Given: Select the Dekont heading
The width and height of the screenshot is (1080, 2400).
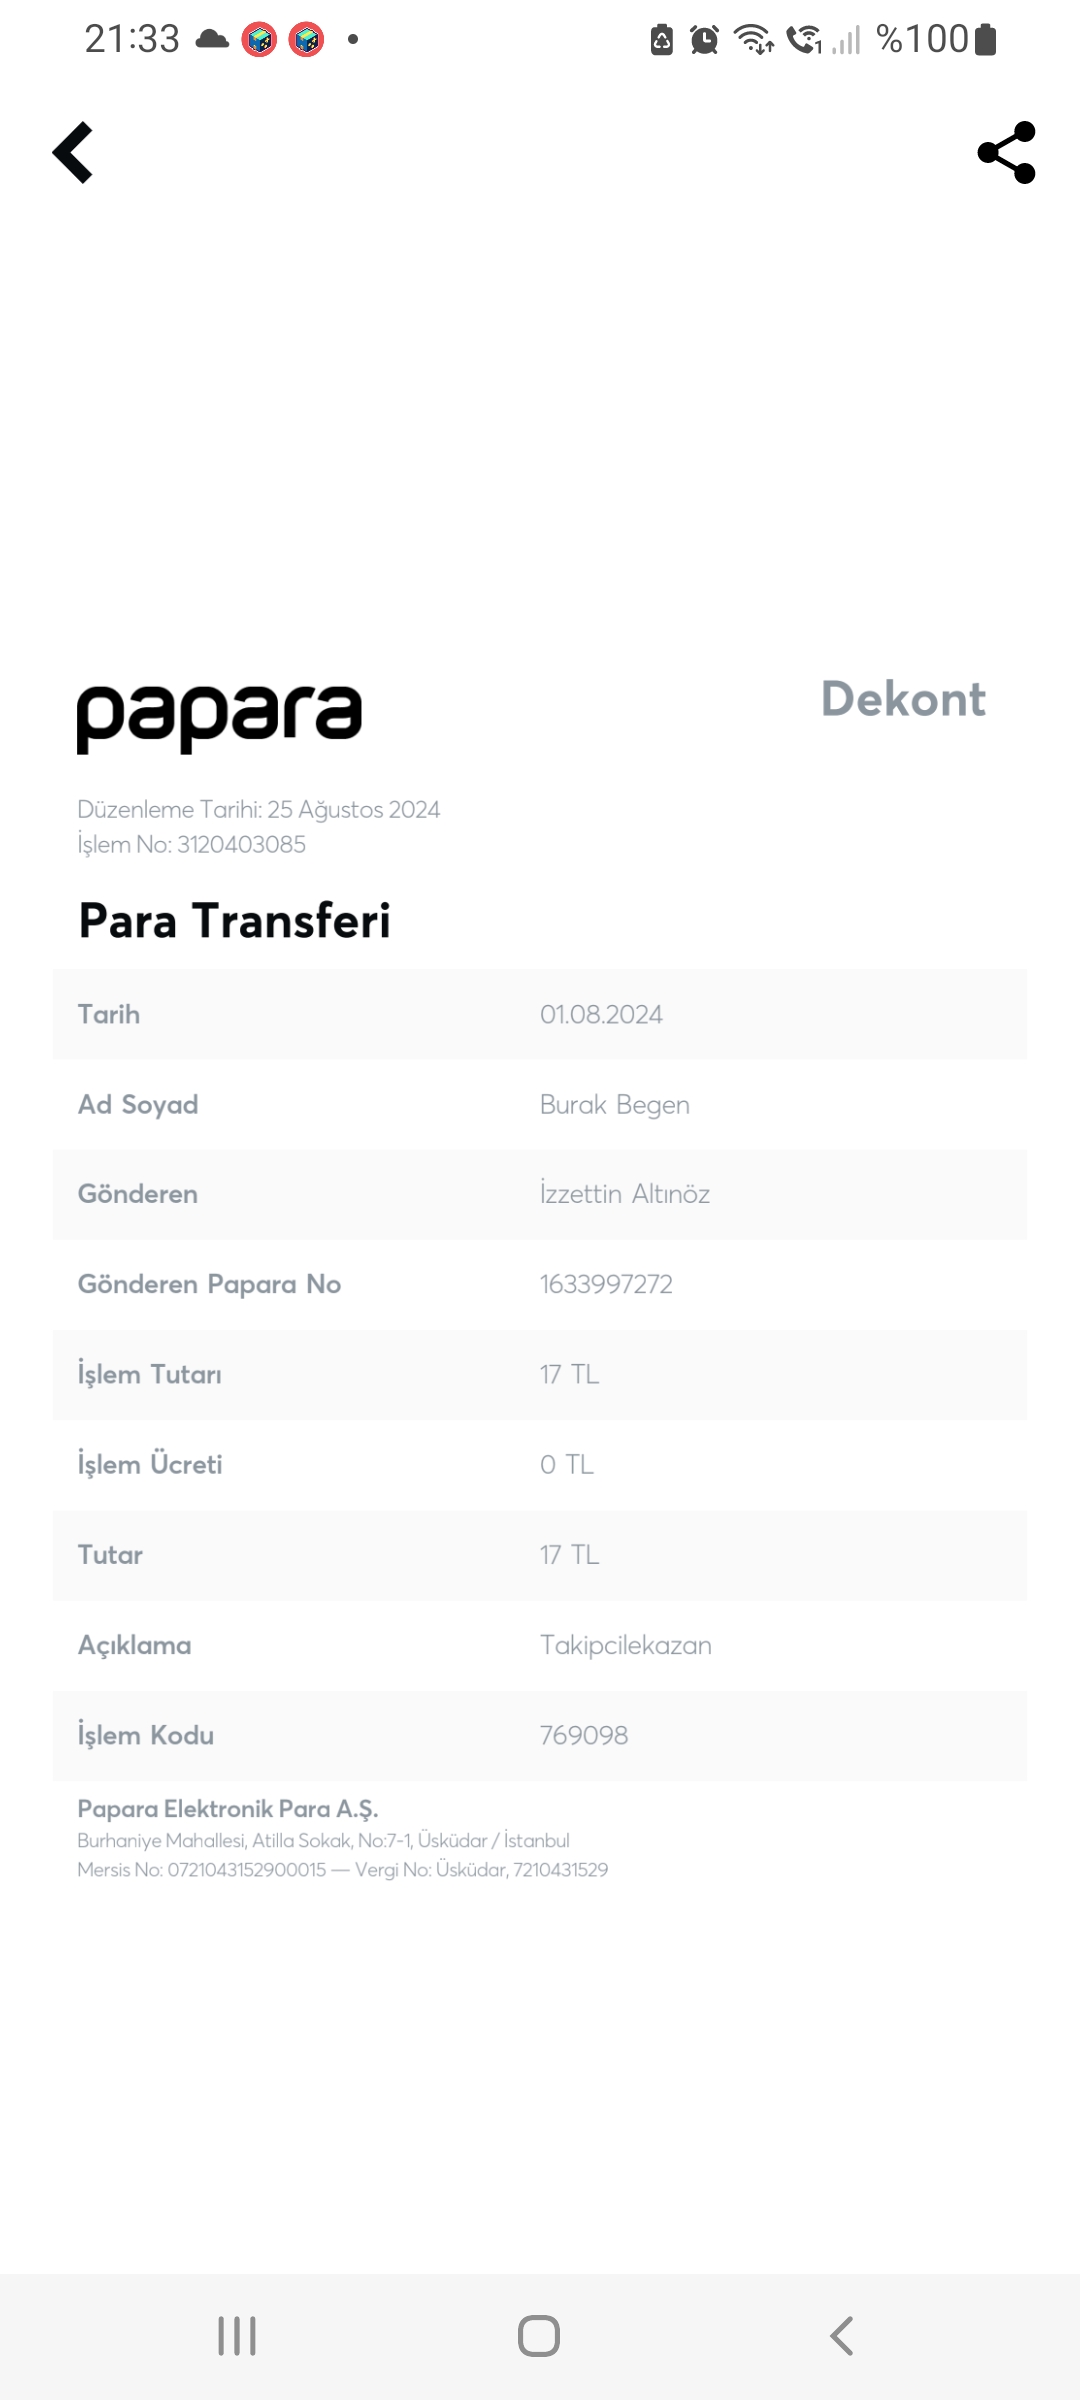Looking at the screenshot, I should point(904,699).
